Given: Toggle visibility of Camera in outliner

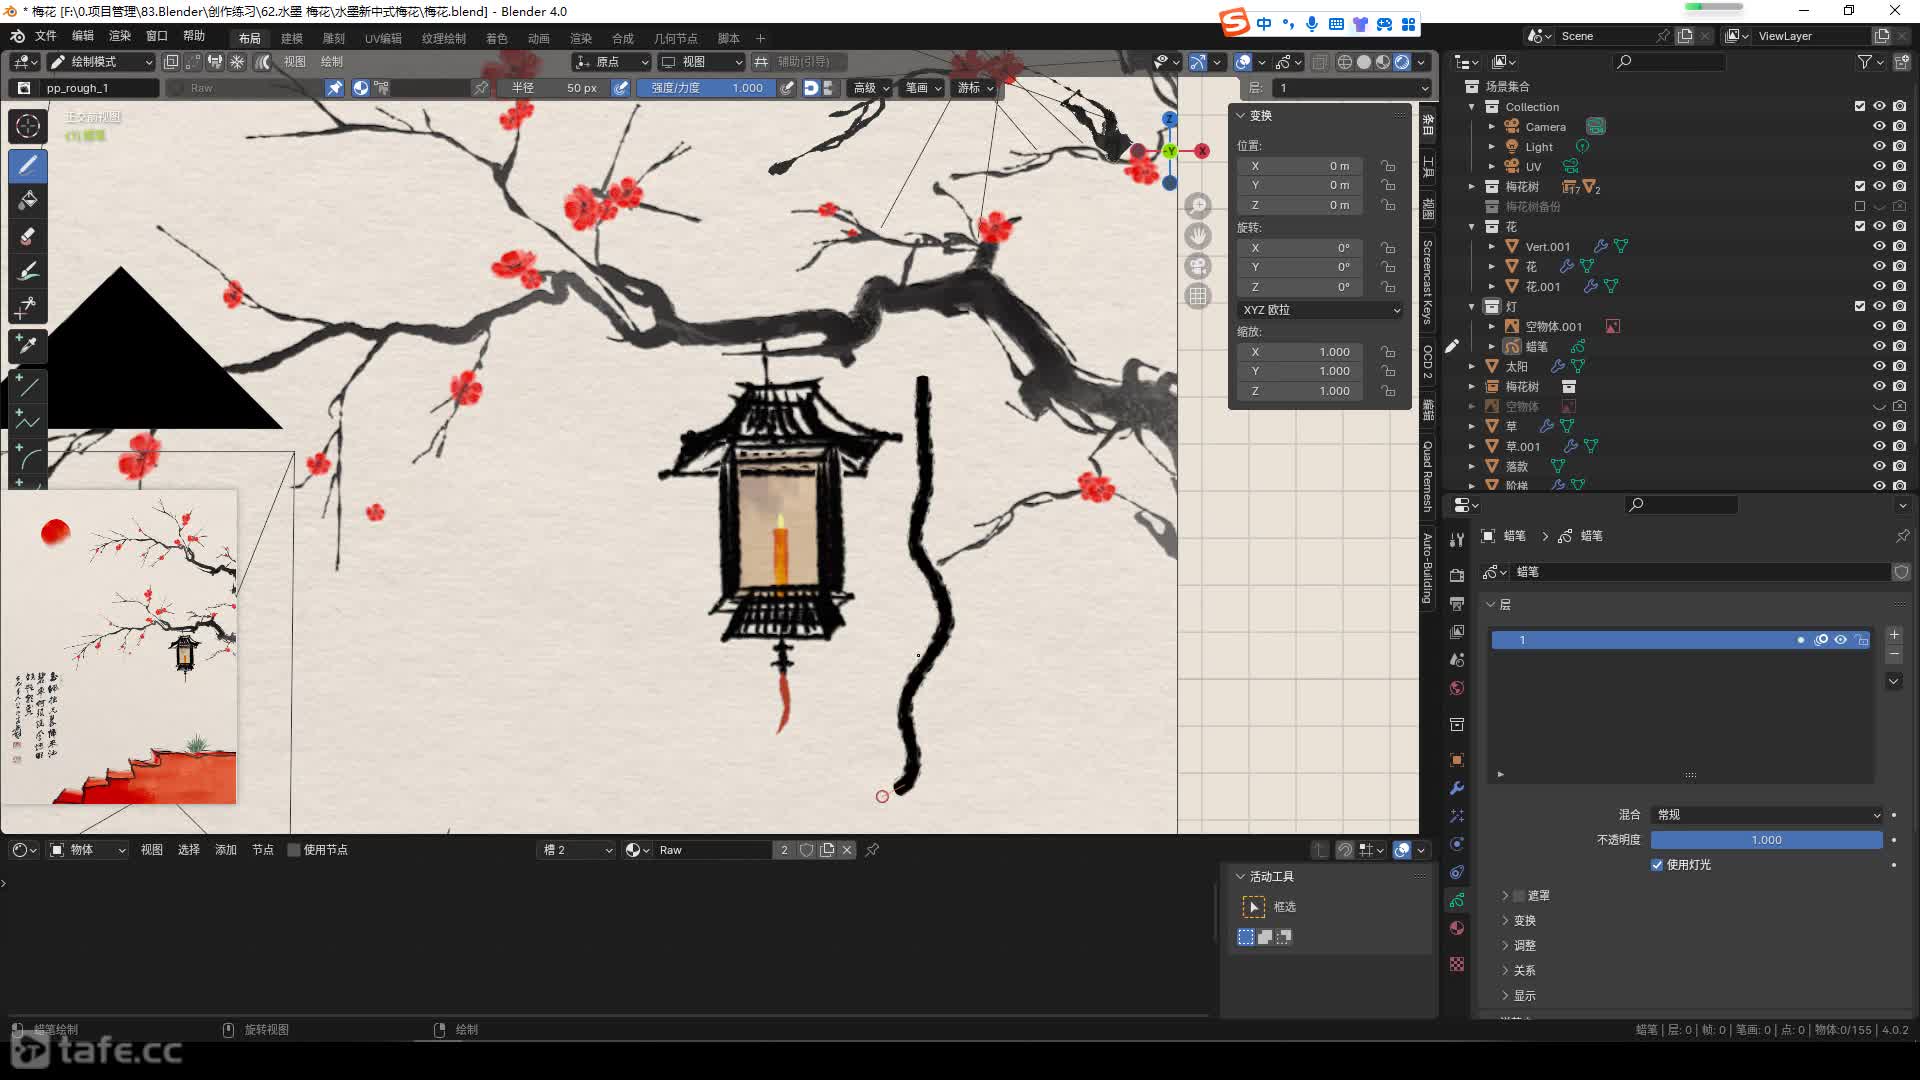Looking at the screenshot, I should coord(1879,126).
